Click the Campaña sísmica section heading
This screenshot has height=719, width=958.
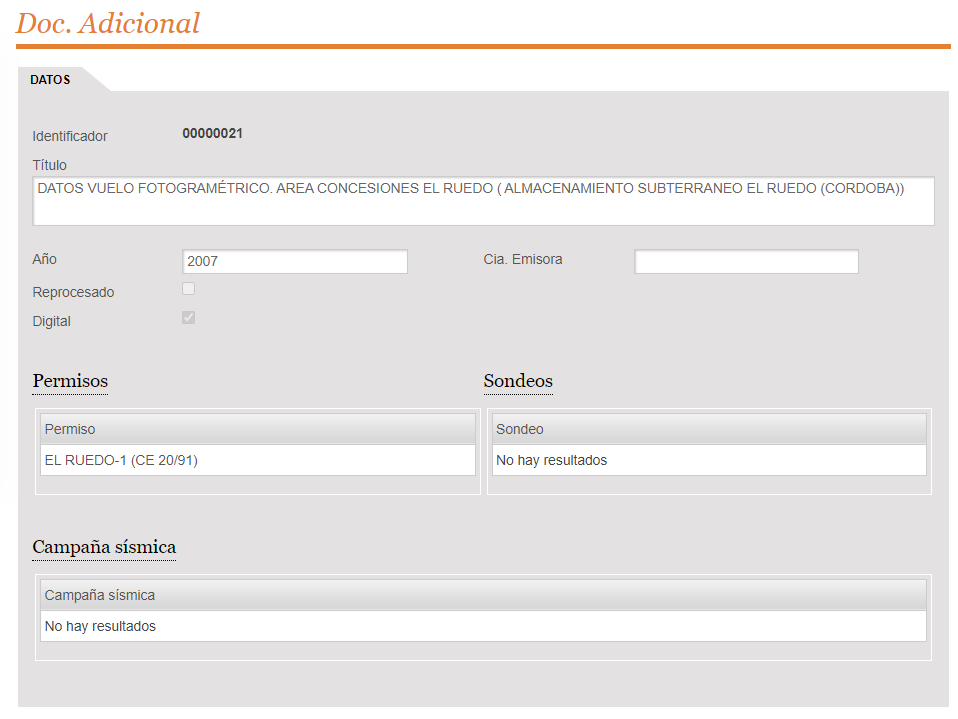(104, 547)
